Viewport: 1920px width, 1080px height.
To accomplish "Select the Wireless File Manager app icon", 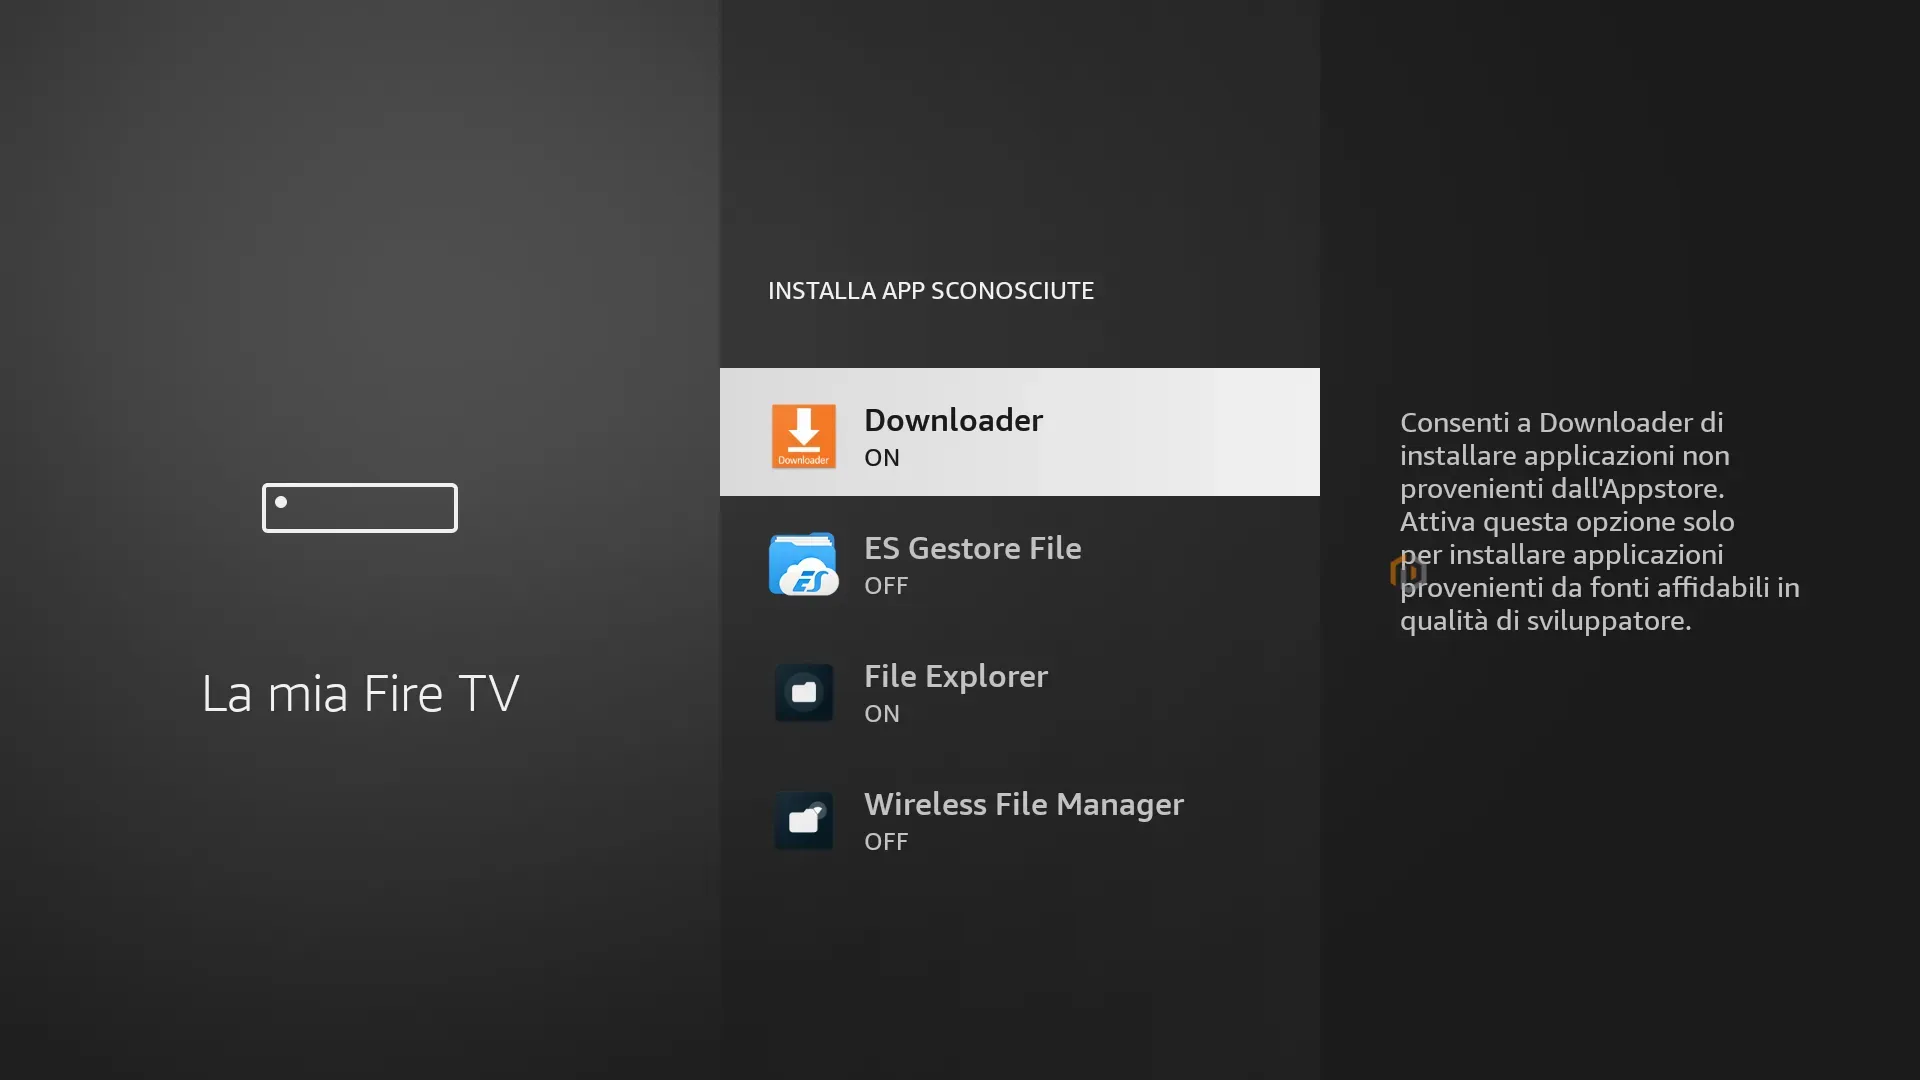I will click(x=803, y=820).
